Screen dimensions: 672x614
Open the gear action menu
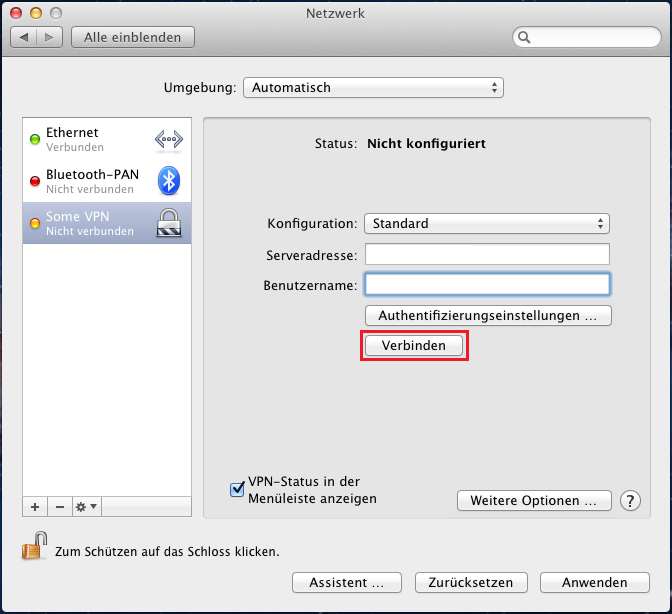[x=87, y=507]
